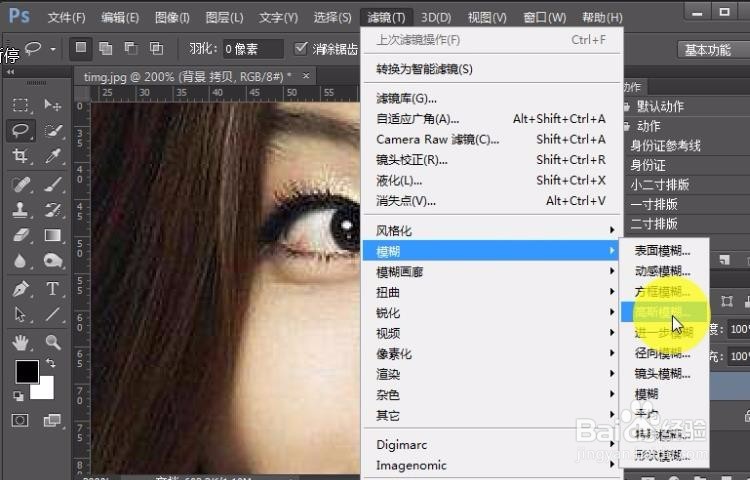
Task: Open the 图像(I) menu
Action: tap(172, 18)
